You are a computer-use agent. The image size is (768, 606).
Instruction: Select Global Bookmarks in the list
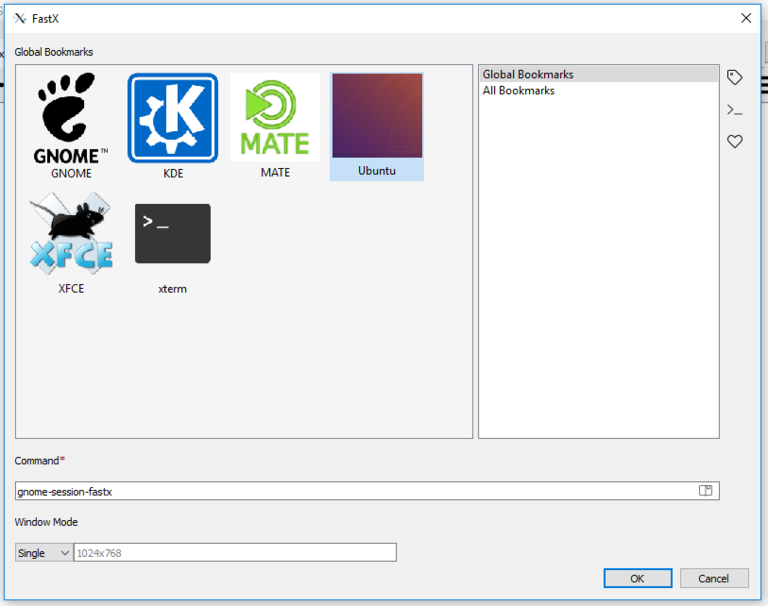pyautogui.click(x=528, y=75)
